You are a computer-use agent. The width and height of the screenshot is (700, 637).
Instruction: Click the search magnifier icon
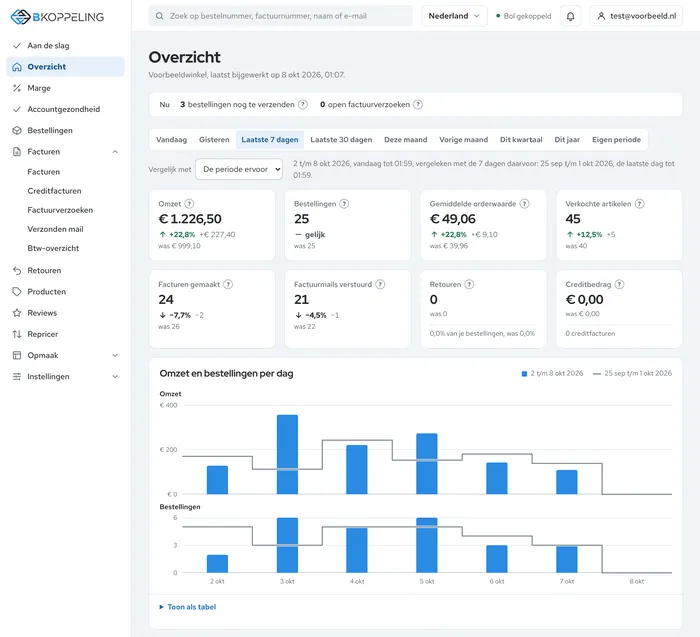159,16
